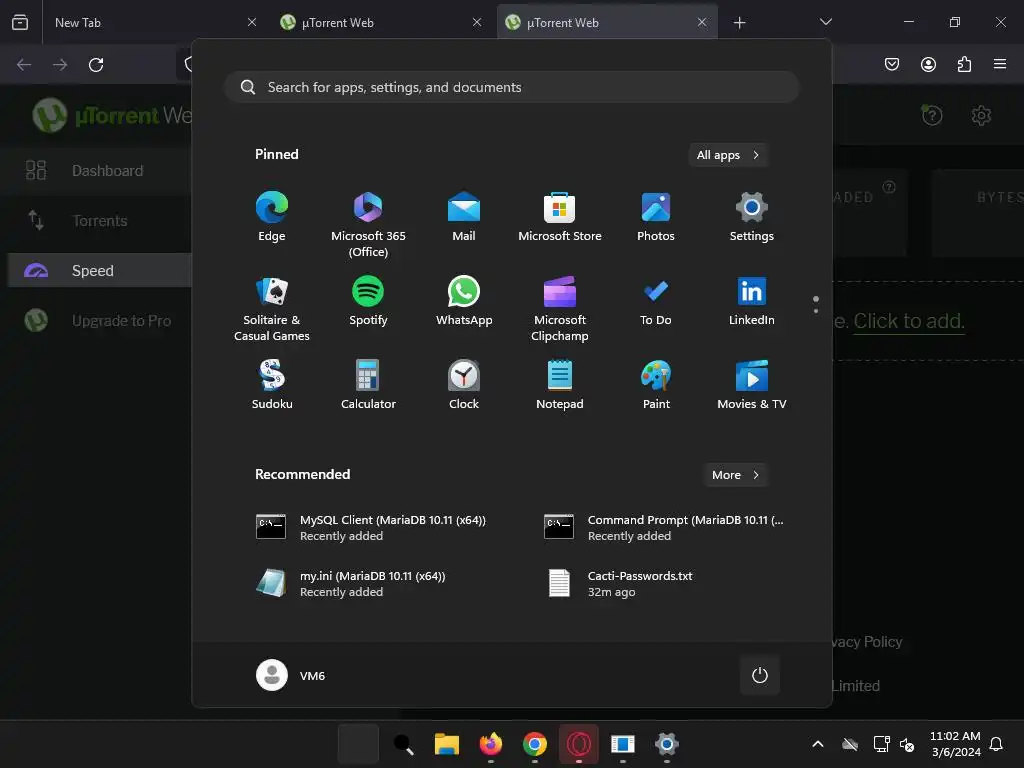Open VM6 user account menu
This screenshot has height=768, width=1024.
click(x=291, y=675)
